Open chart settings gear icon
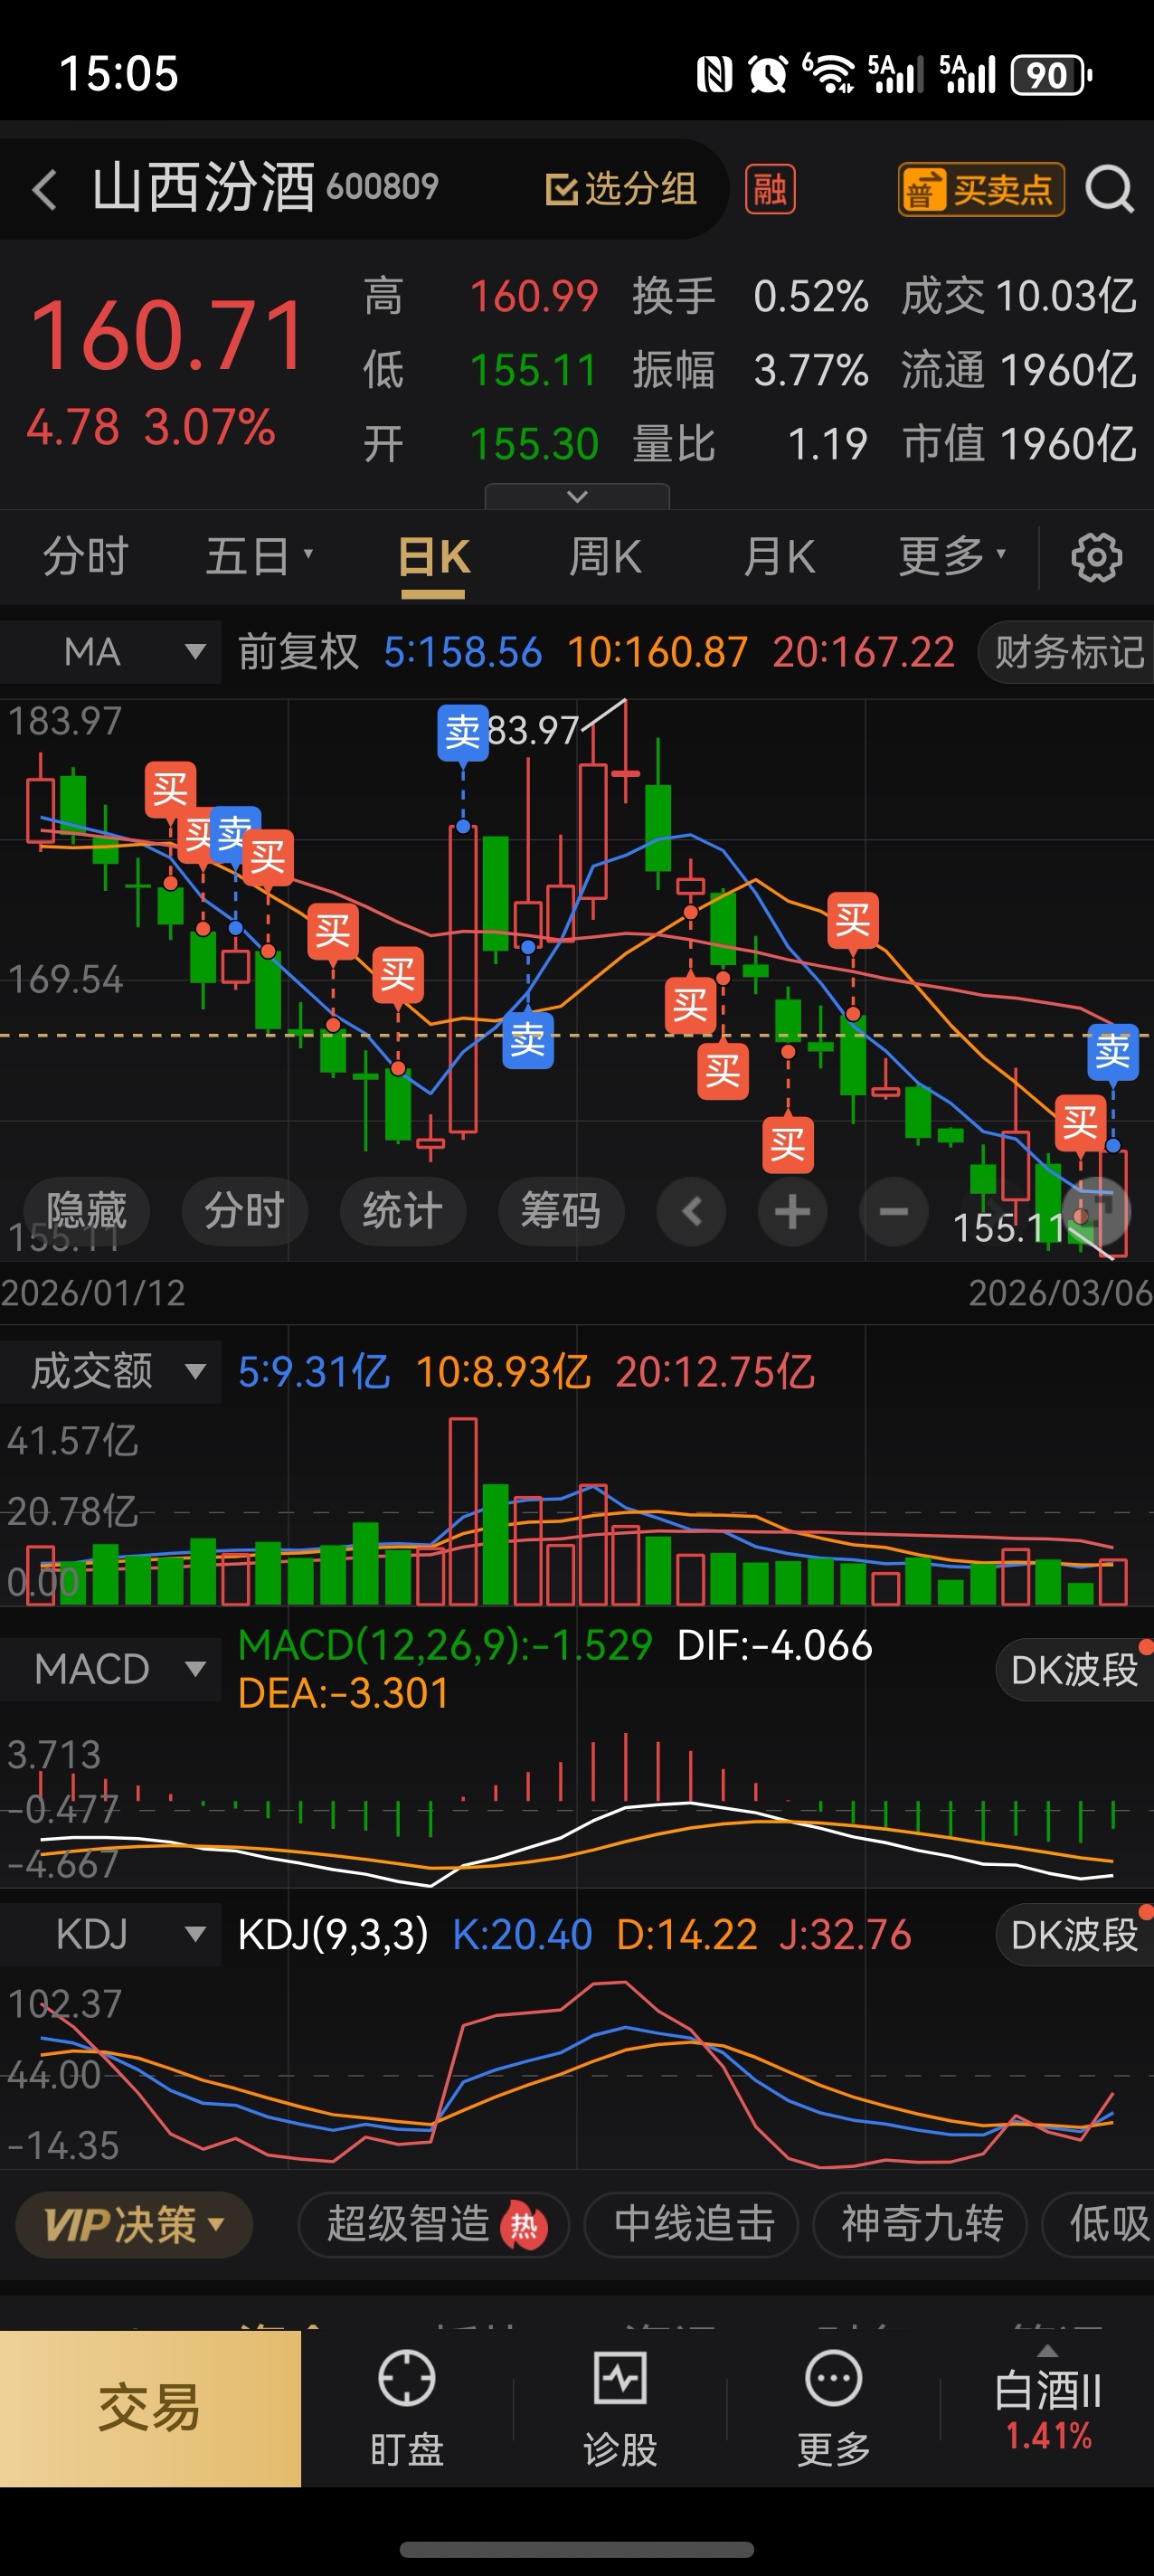The width and height of the screenshot is (1154, 2576). 1096,557
